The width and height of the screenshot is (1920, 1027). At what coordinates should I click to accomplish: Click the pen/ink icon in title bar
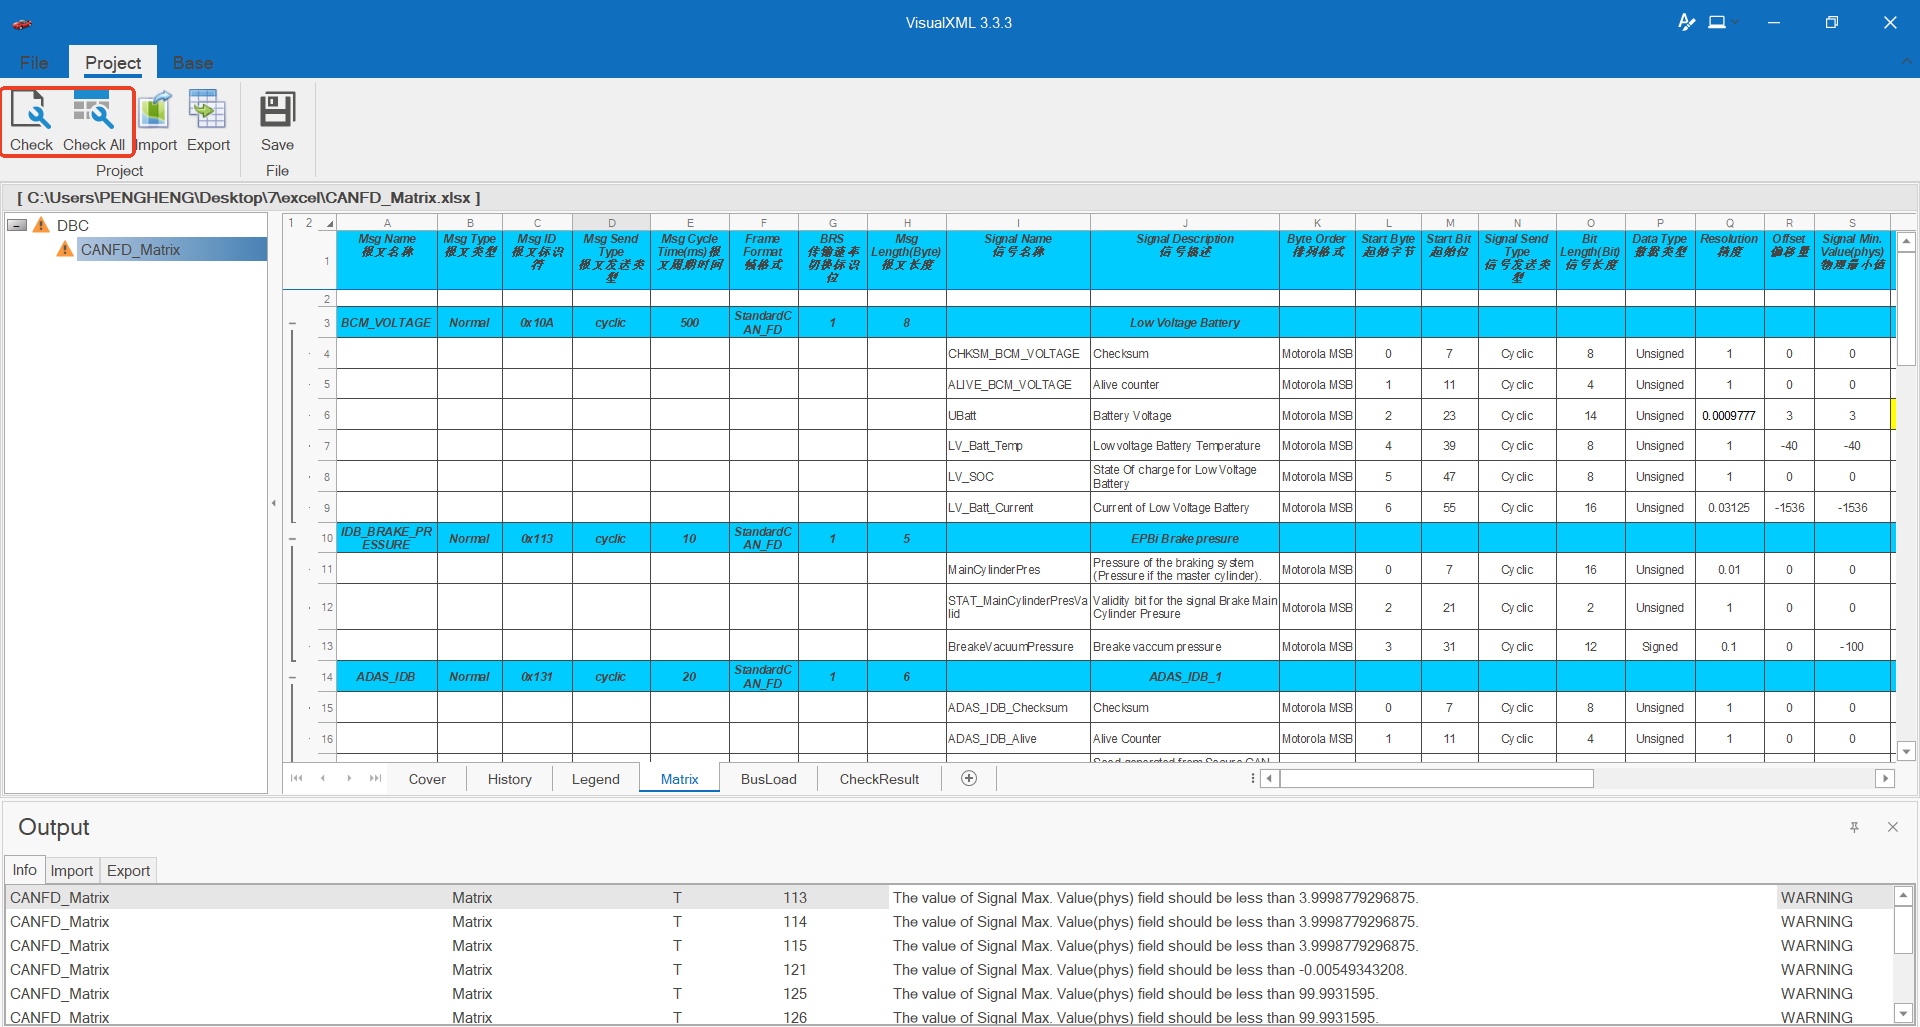(x=1687, y=22)
